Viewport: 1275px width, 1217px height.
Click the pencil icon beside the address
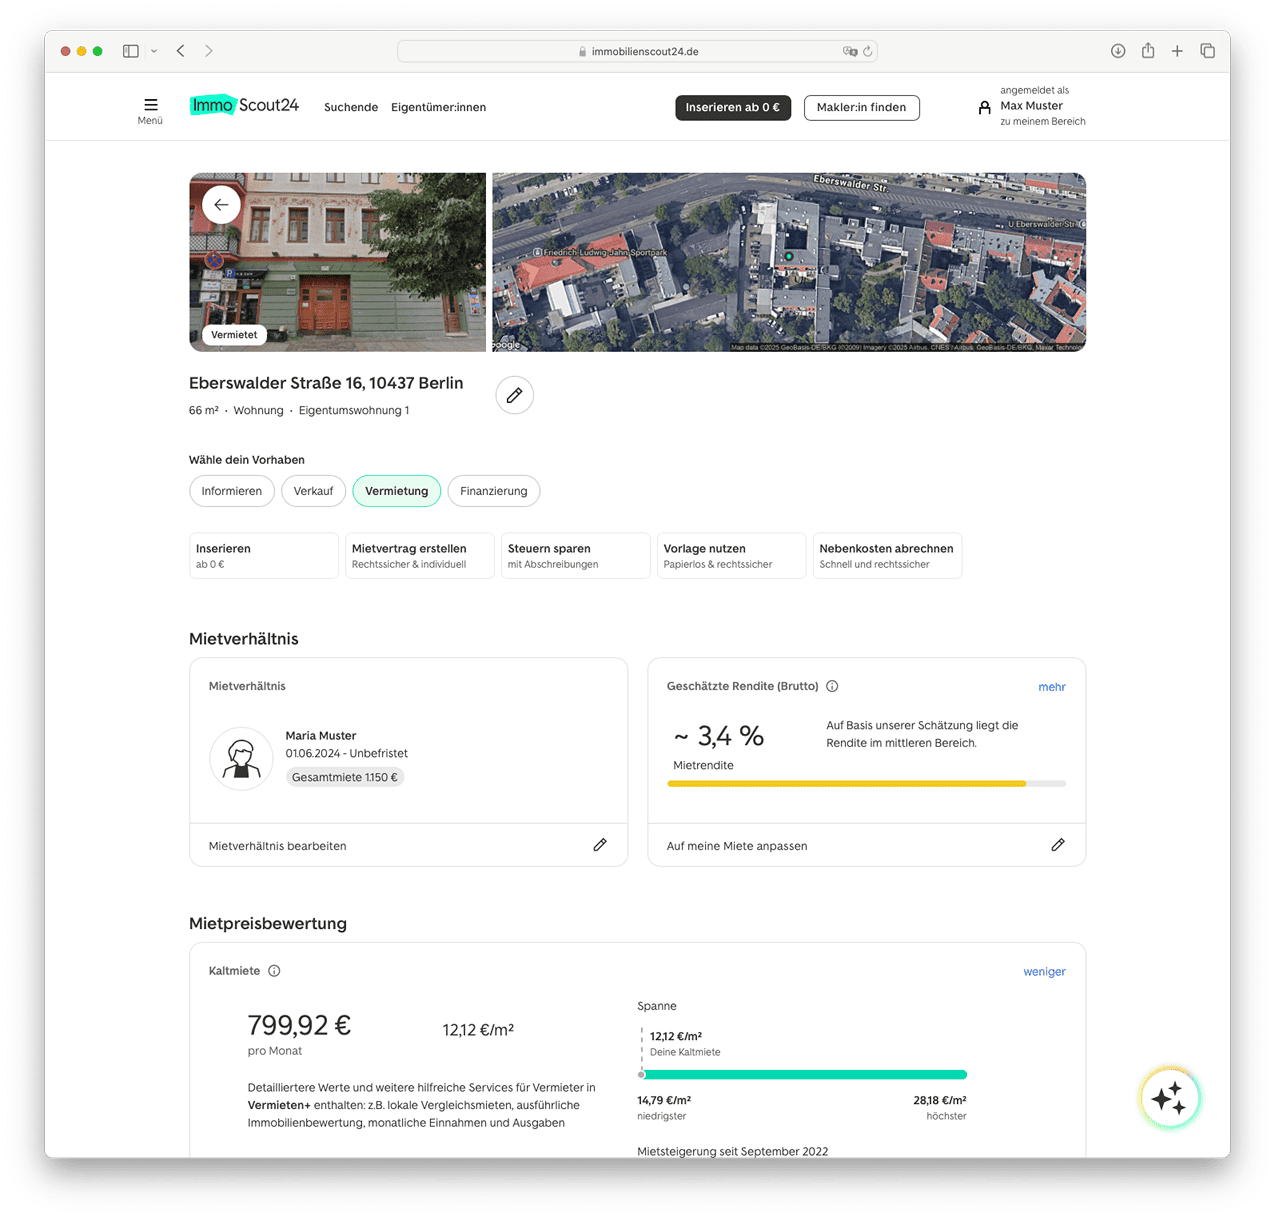[x=514, y=396]
